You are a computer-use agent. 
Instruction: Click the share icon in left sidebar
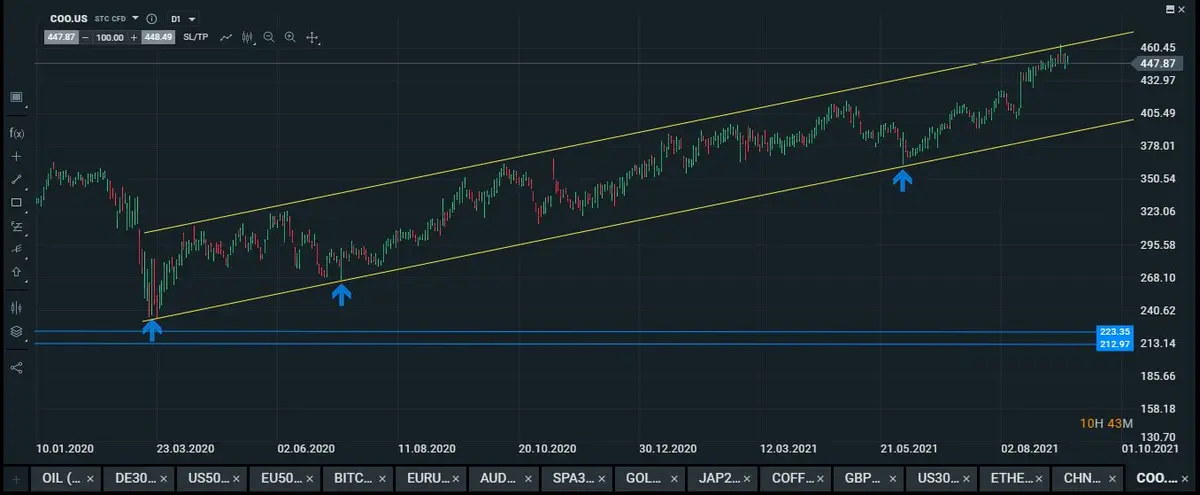(16, 367)
